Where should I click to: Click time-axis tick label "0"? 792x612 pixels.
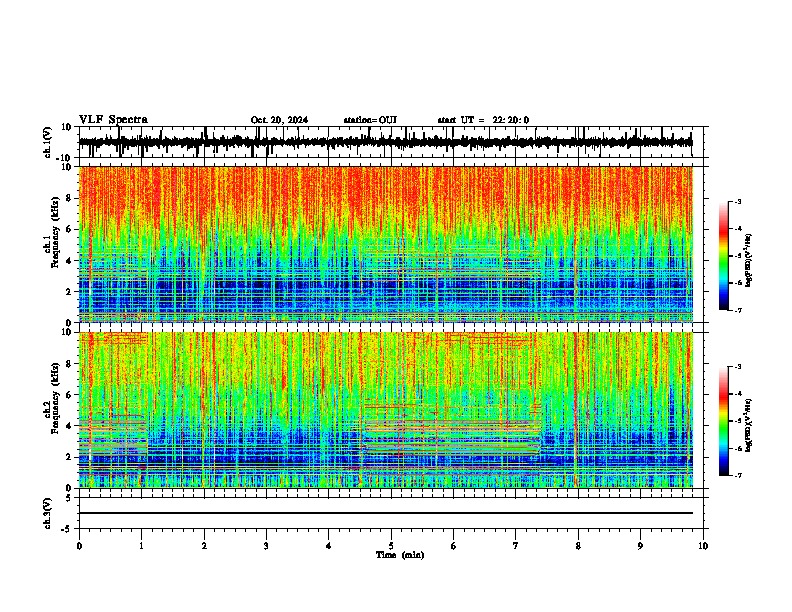tap(79, 546)
